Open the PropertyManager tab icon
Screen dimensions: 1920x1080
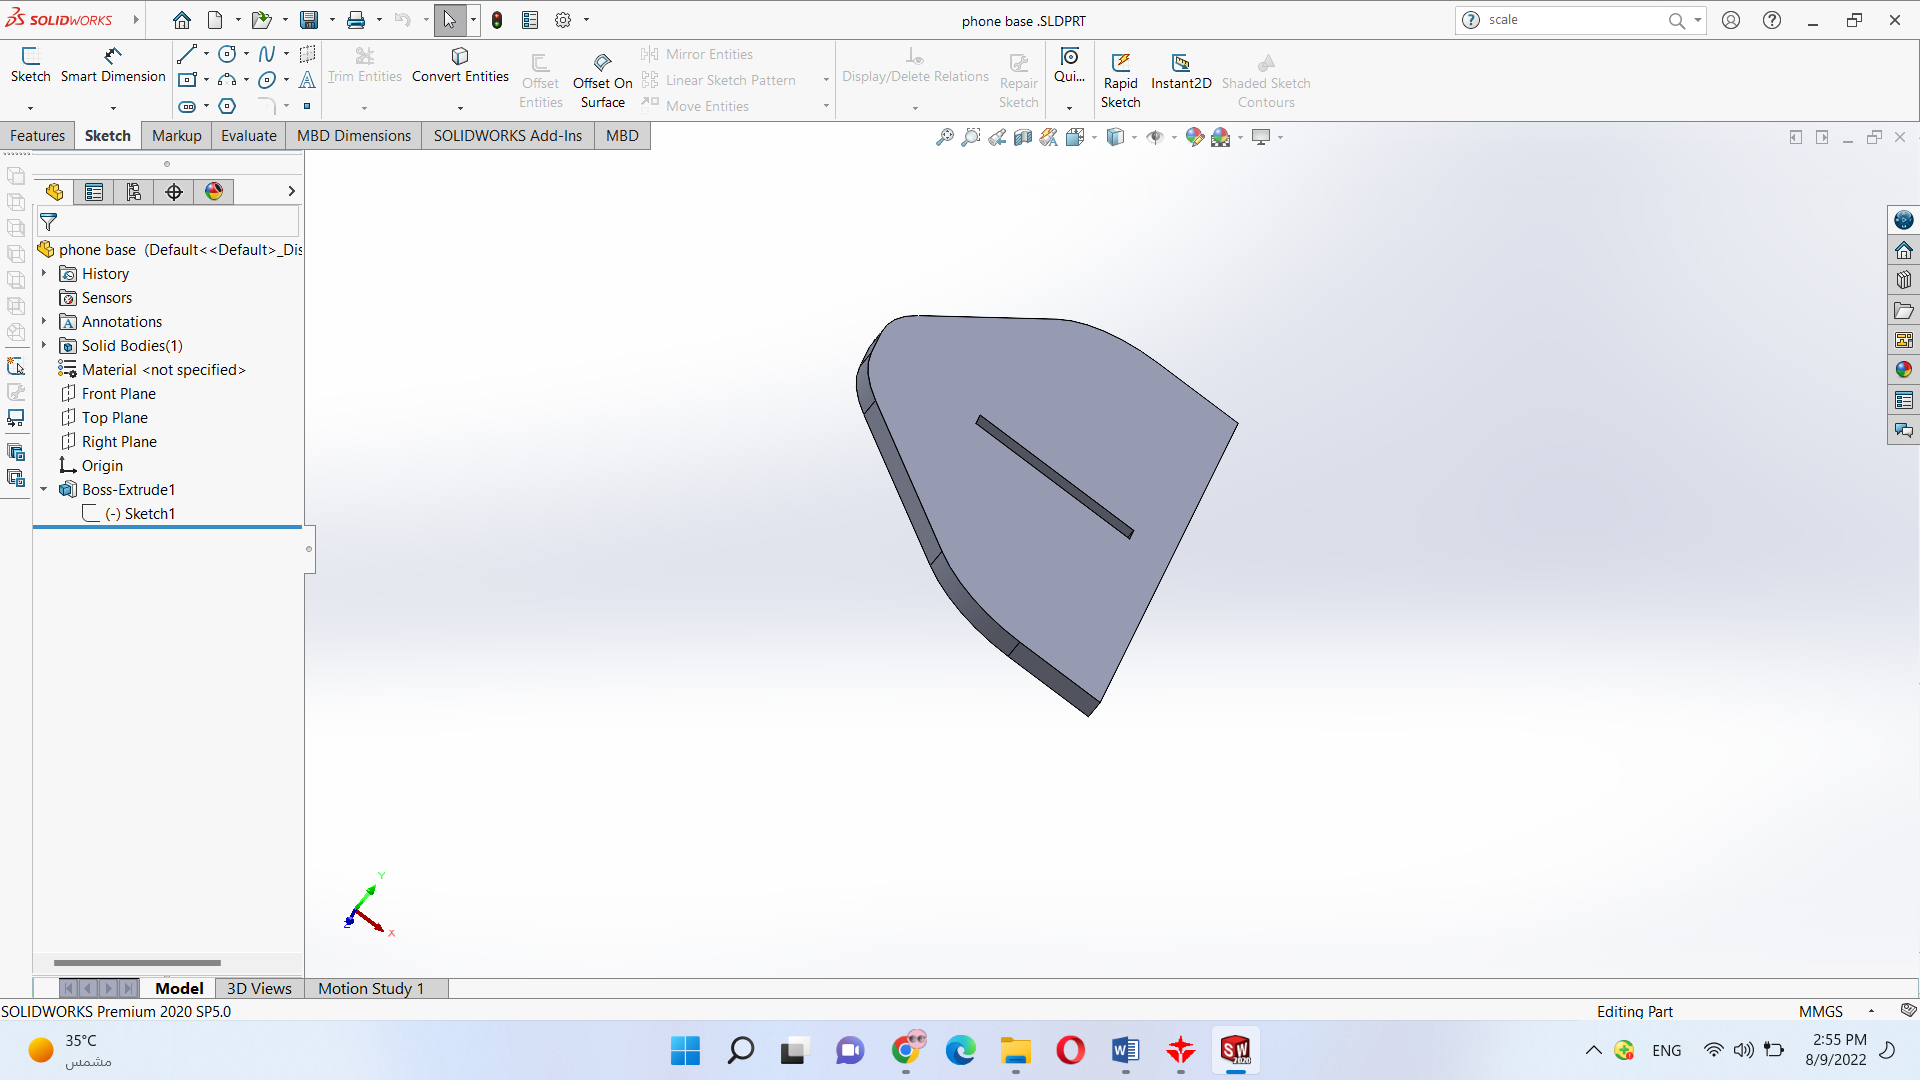tap(94, 192)
